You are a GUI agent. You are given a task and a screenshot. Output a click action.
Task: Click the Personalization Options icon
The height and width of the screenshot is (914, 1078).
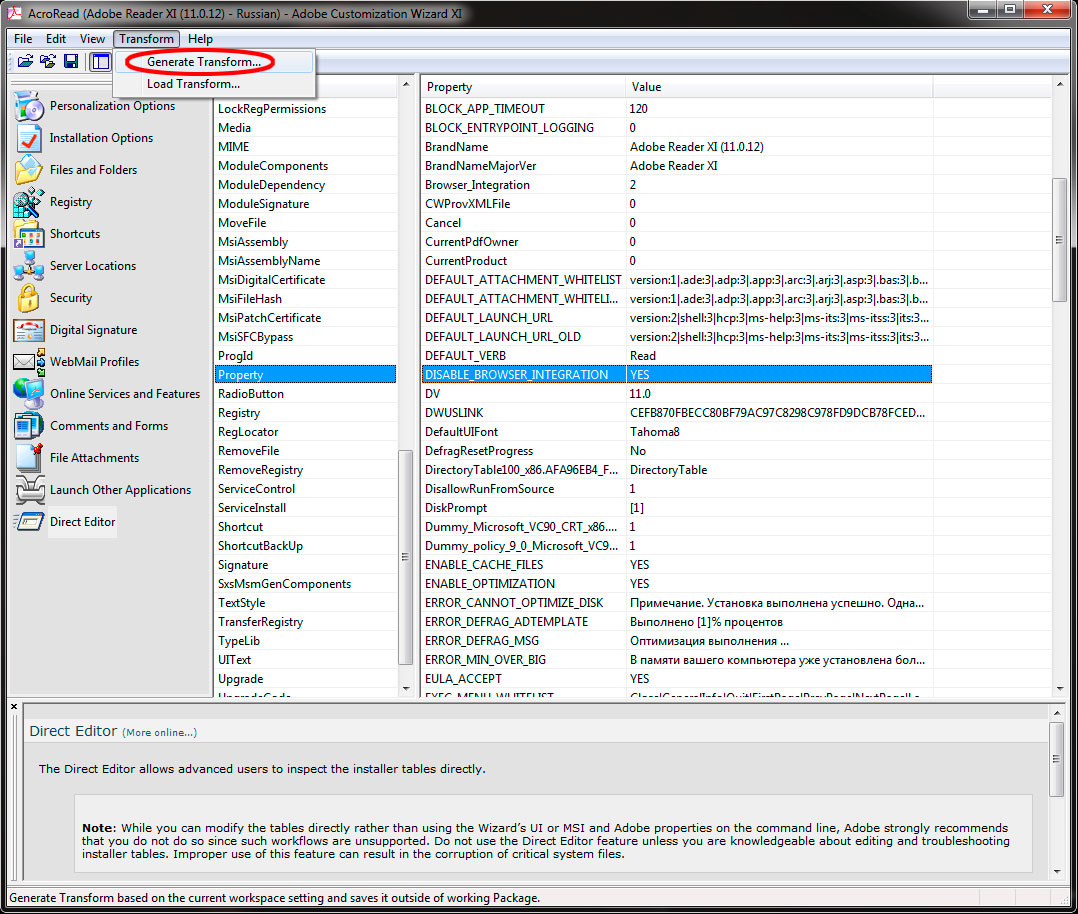(x=29, y=106)
